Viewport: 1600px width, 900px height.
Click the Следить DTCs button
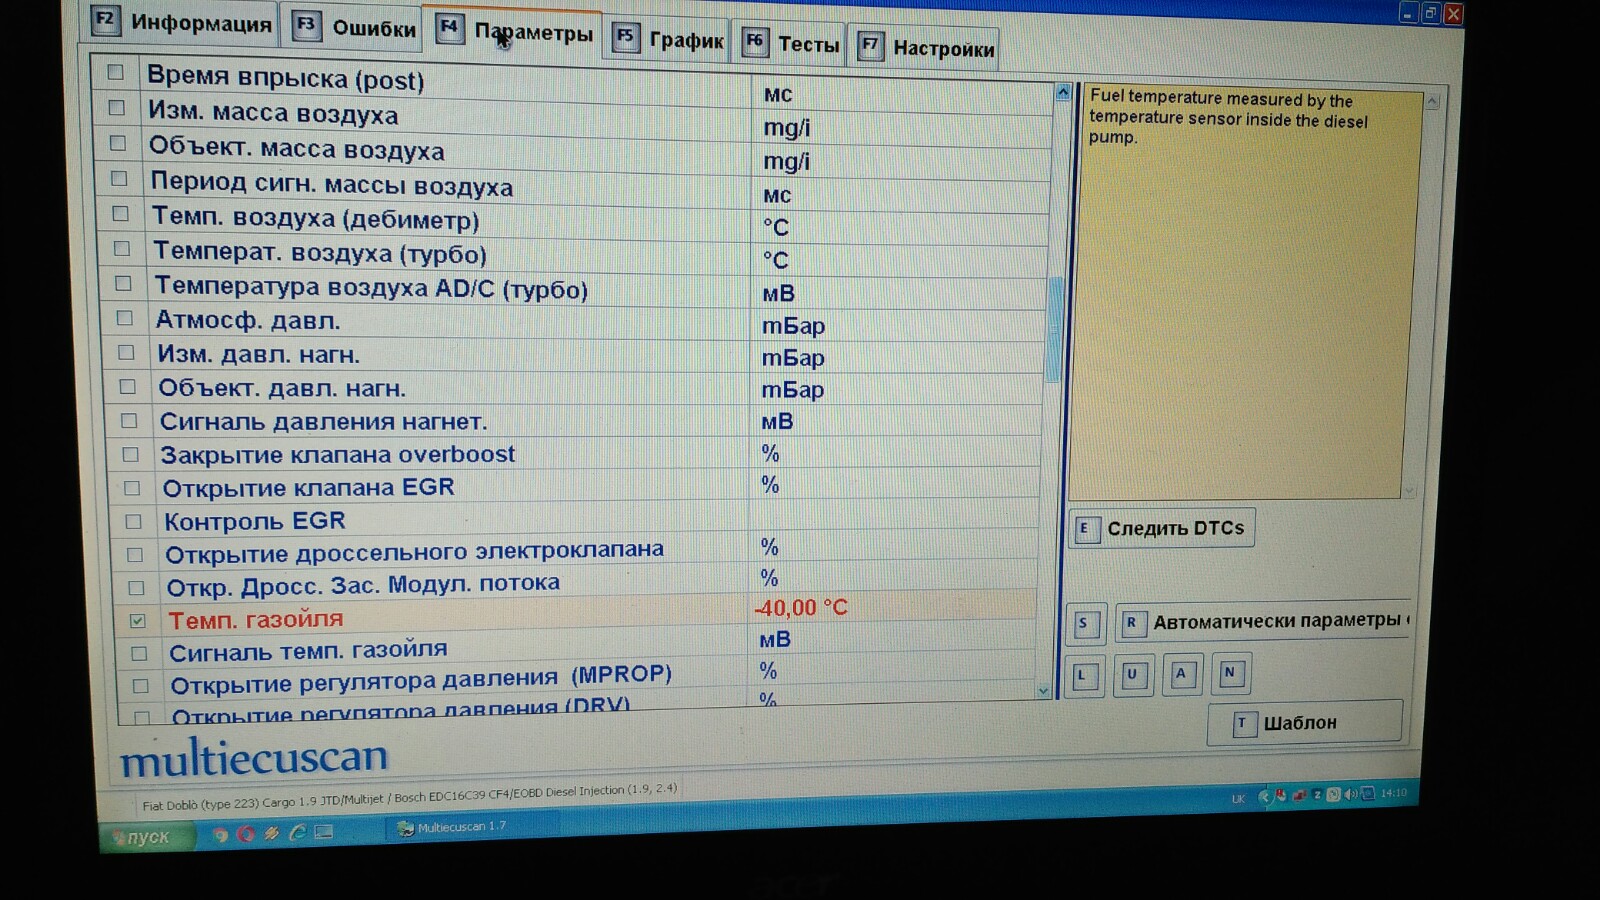coord(1162,528)
